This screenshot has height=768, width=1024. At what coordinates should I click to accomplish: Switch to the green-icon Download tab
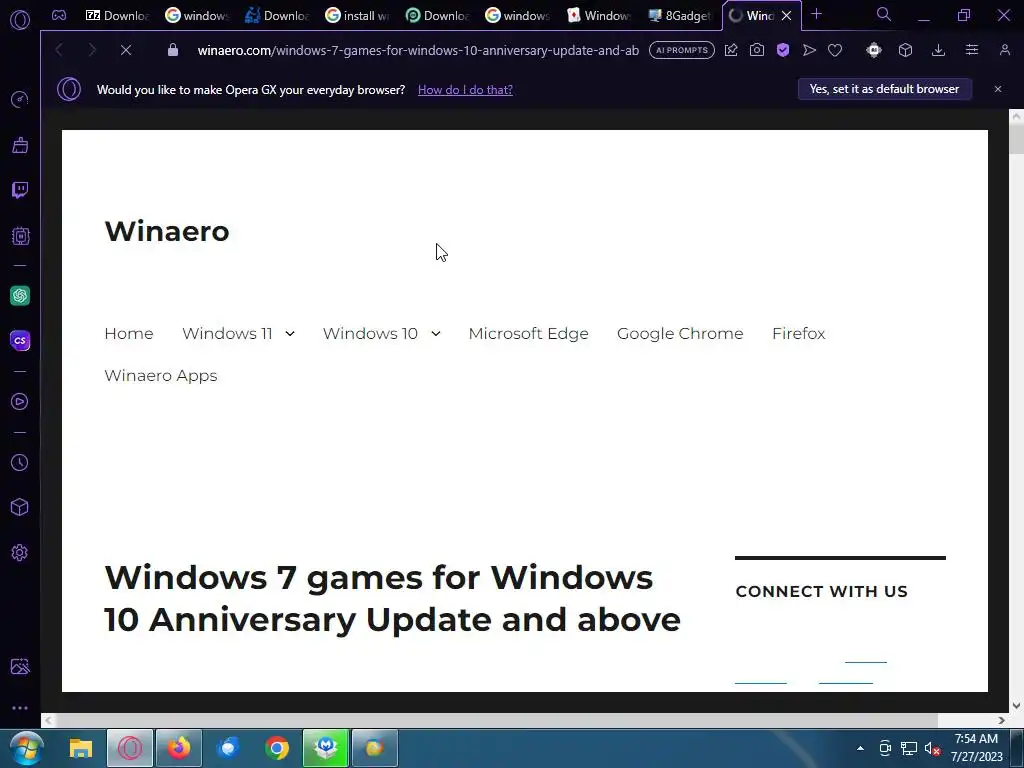[438, 15]
